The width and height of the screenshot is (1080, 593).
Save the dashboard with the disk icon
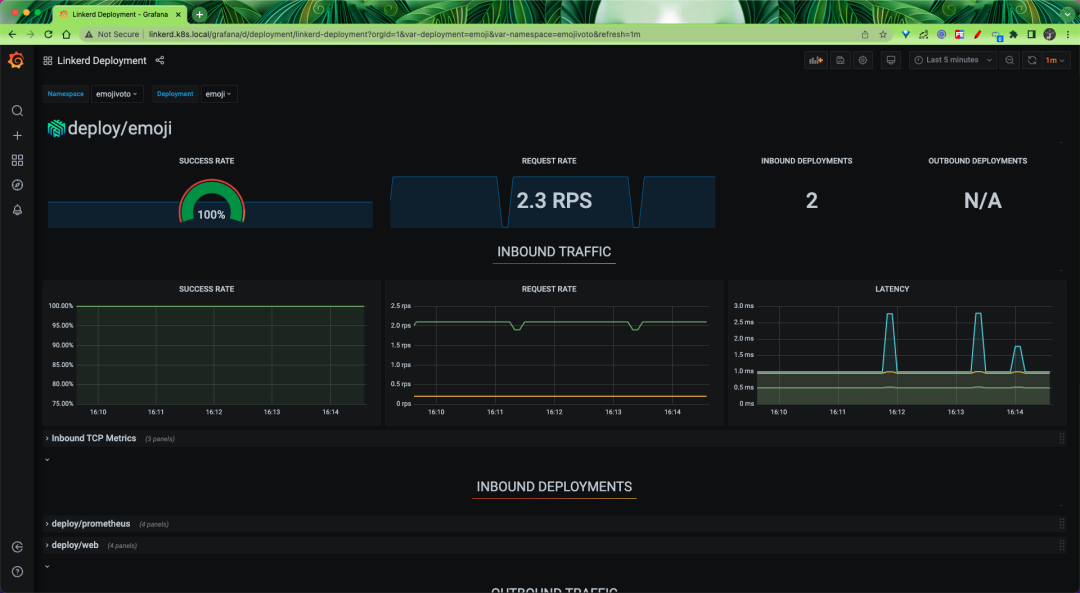coord(840,61)
